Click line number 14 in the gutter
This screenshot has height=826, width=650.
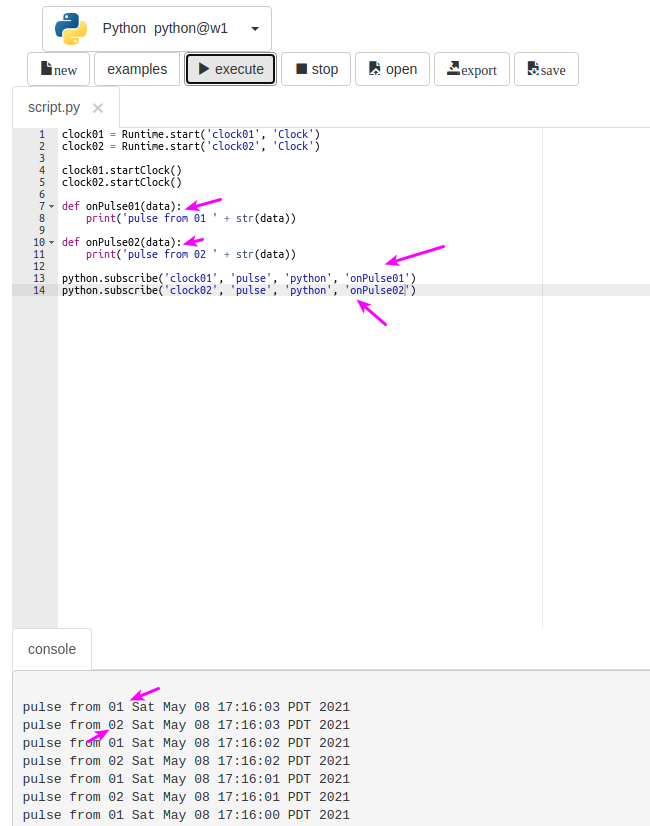click(x=40, y=290)
